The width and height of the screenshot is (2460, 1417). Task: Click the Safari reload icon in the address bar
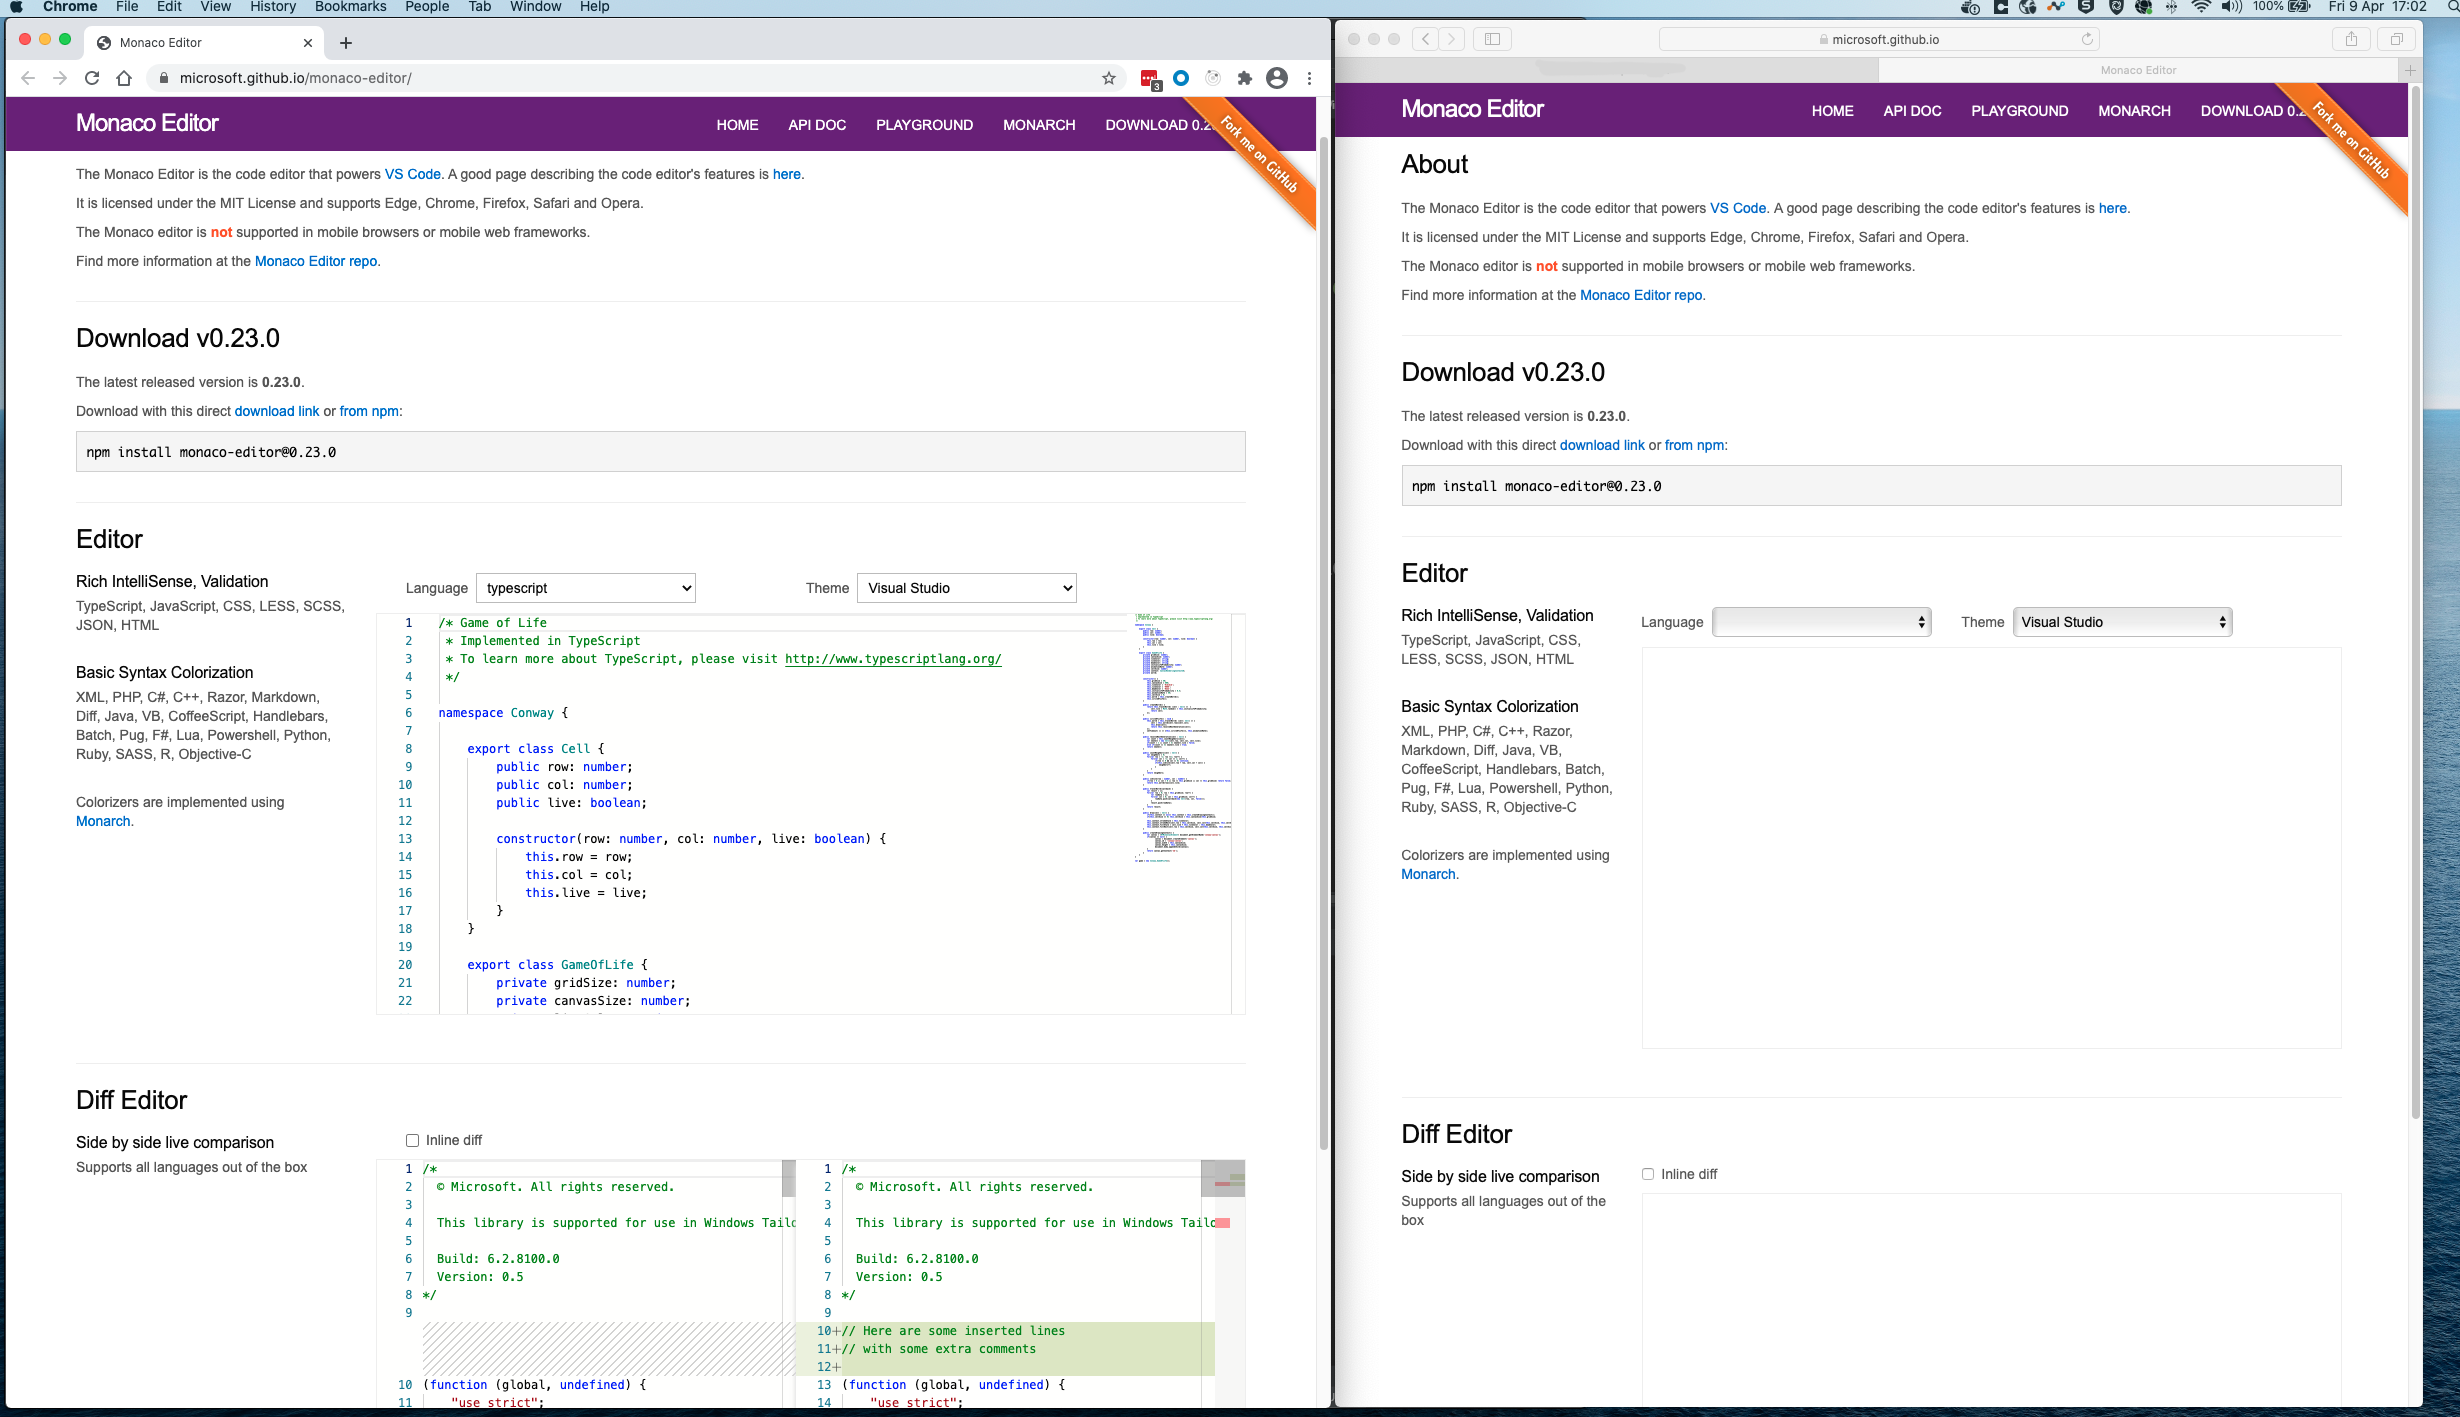coord(2087,39)
